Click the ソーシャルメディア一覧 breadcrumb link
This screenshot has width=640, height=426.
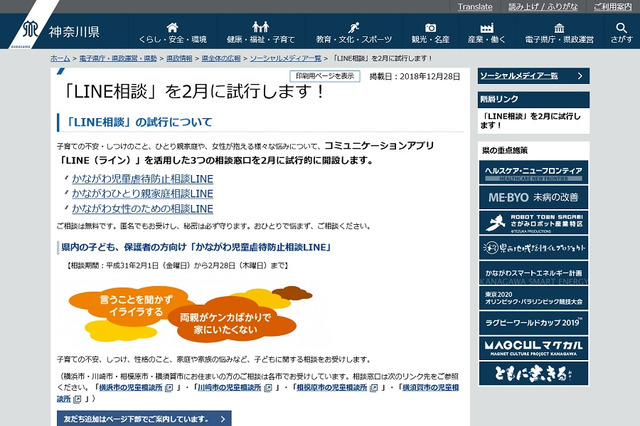(x=285, y=58)
